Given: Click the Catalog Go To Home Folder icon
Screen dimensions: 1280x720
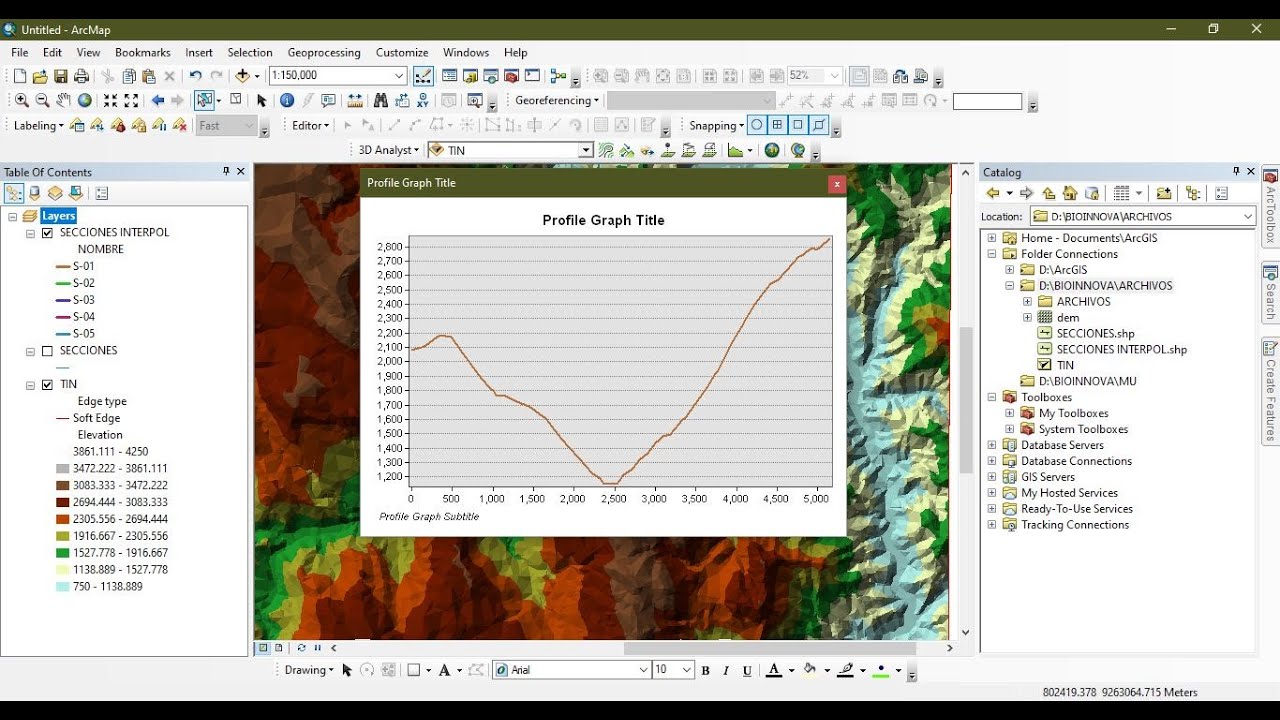Looking at the screenshot, I should (x=1070, y=194).
